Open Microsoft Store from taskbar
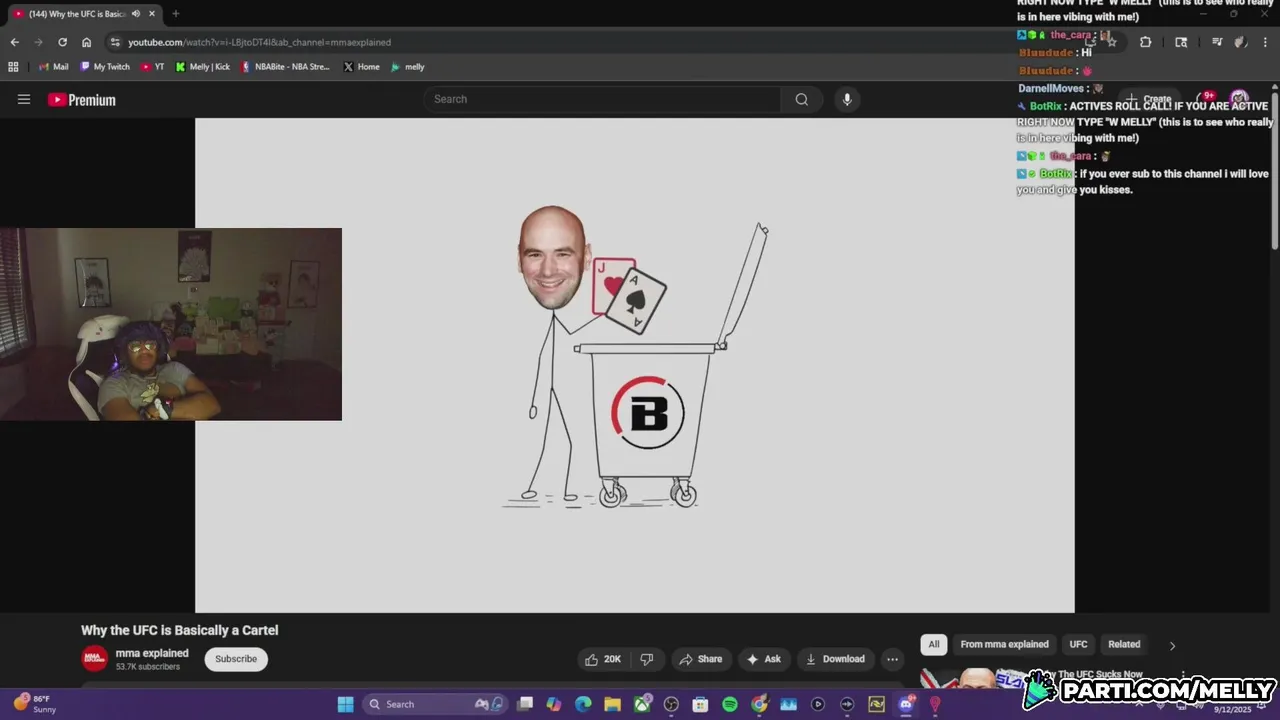Viewport: 1280px width, 720px height. click(700, 704)
